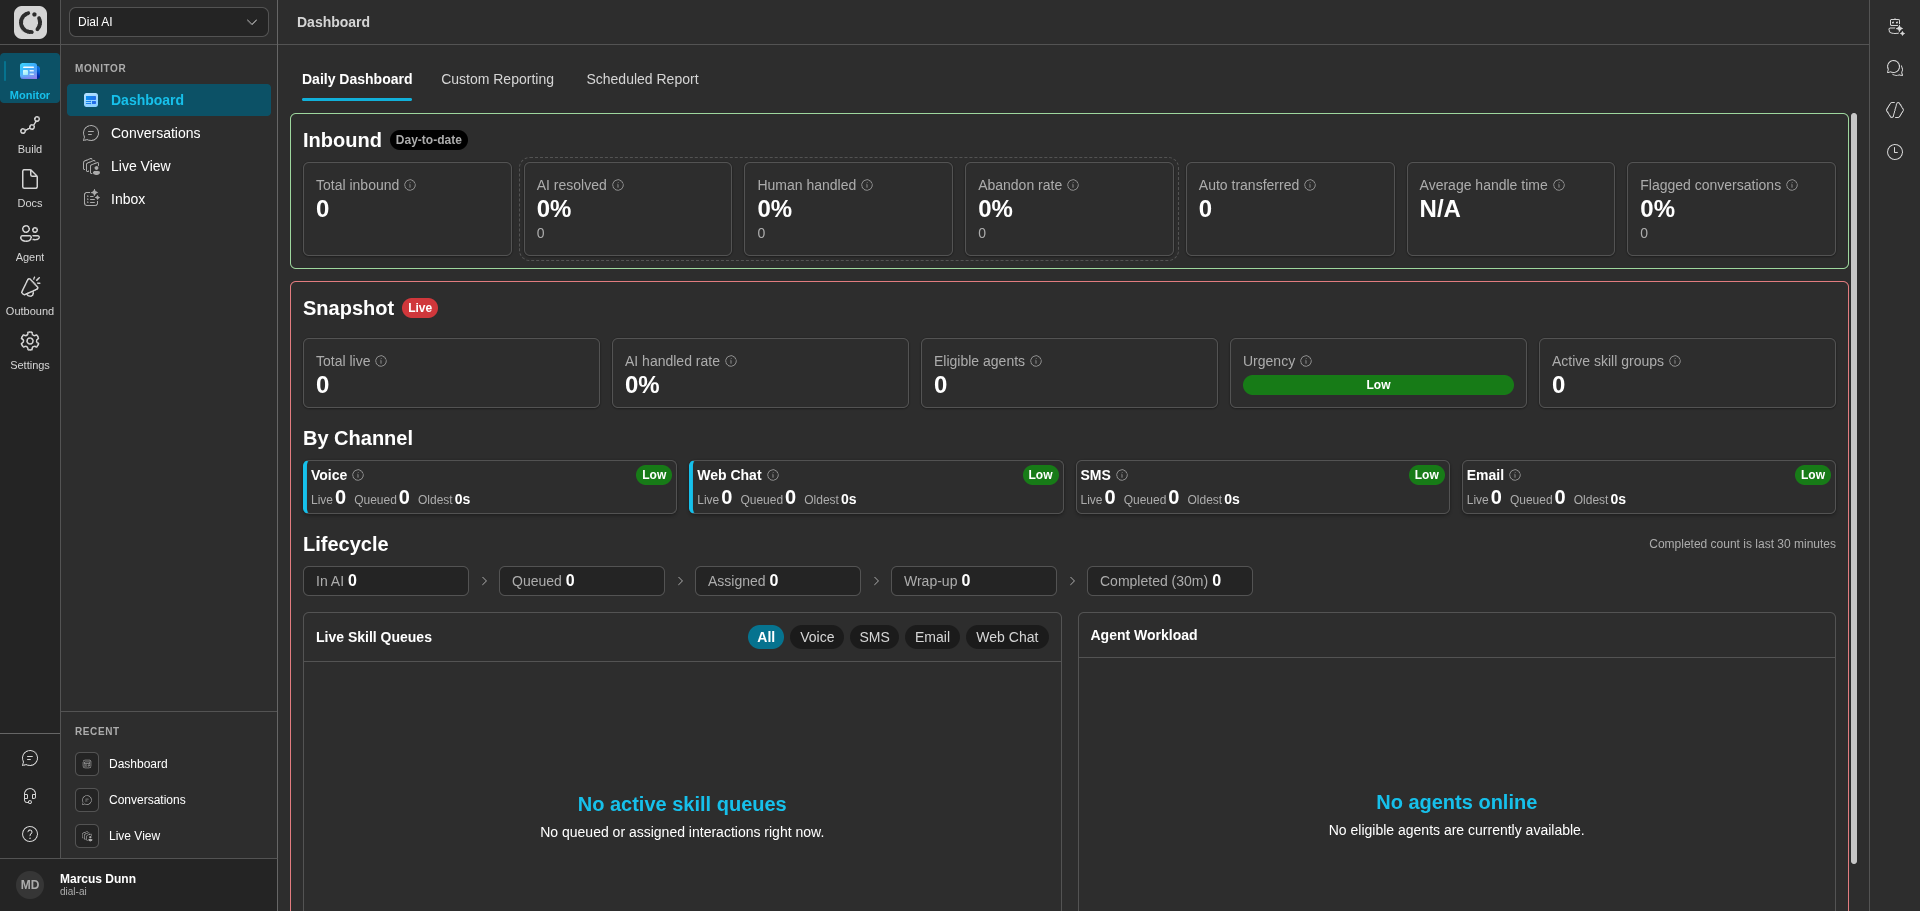Click the Email channel card

[x=1648, y=487]
